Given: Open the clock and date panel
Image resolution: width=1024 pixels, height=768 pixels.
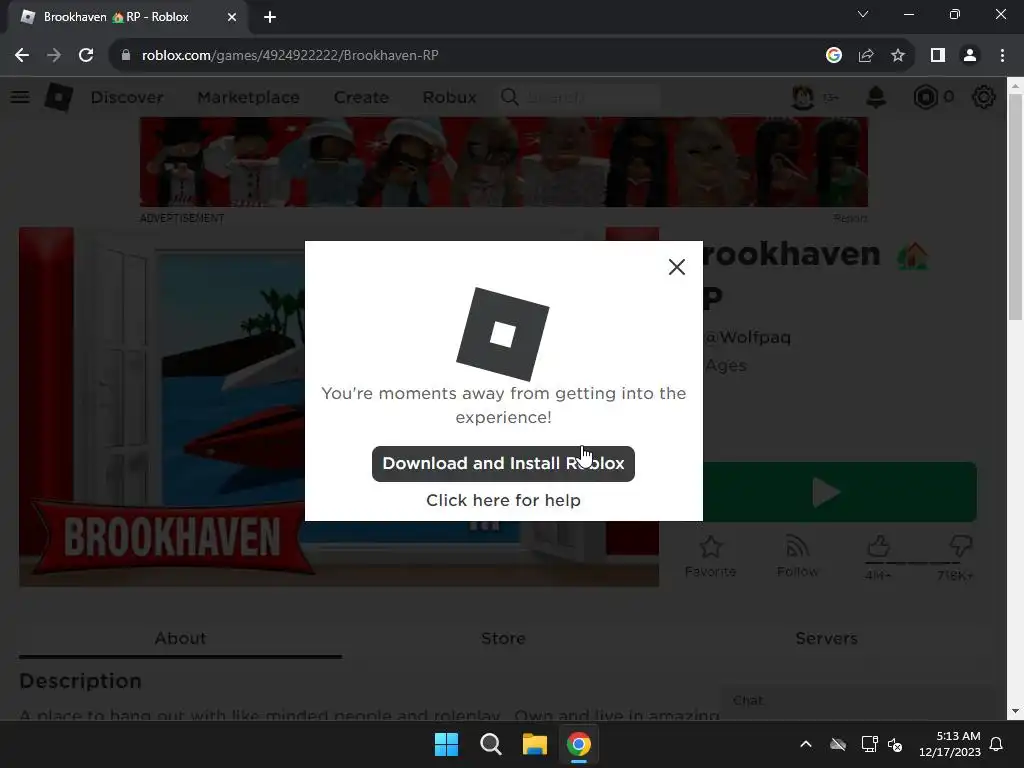Looking at the screenshot, I should click(x=950, y=744).
